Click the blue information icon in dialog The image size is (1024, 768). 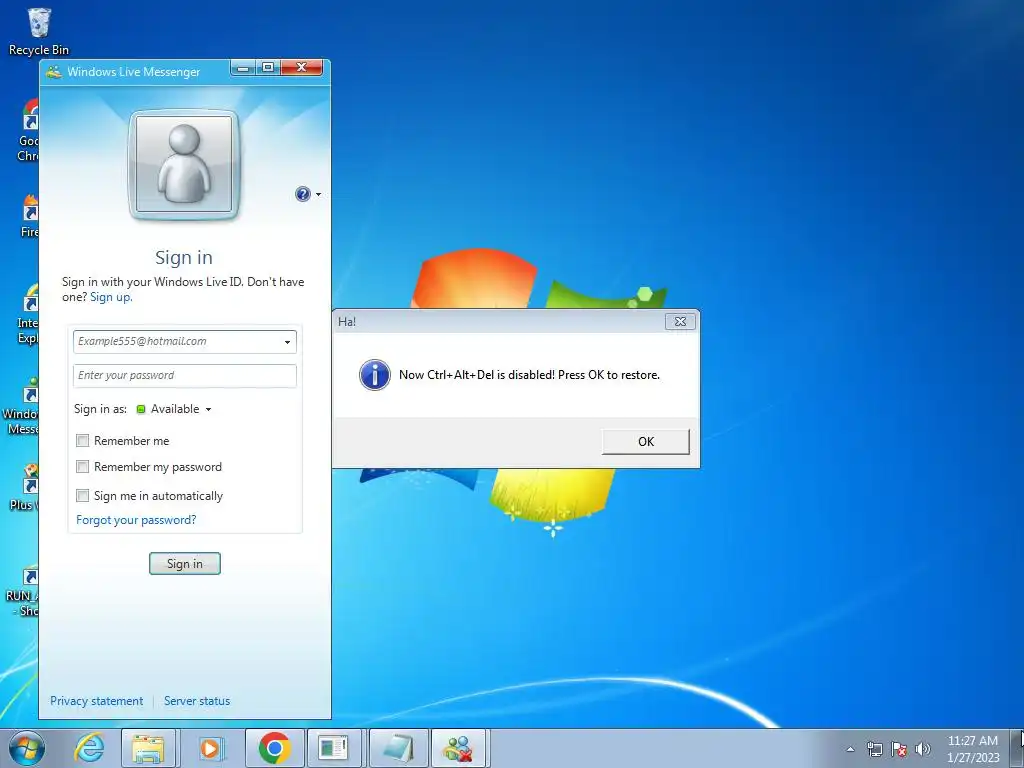click(375, 375)
